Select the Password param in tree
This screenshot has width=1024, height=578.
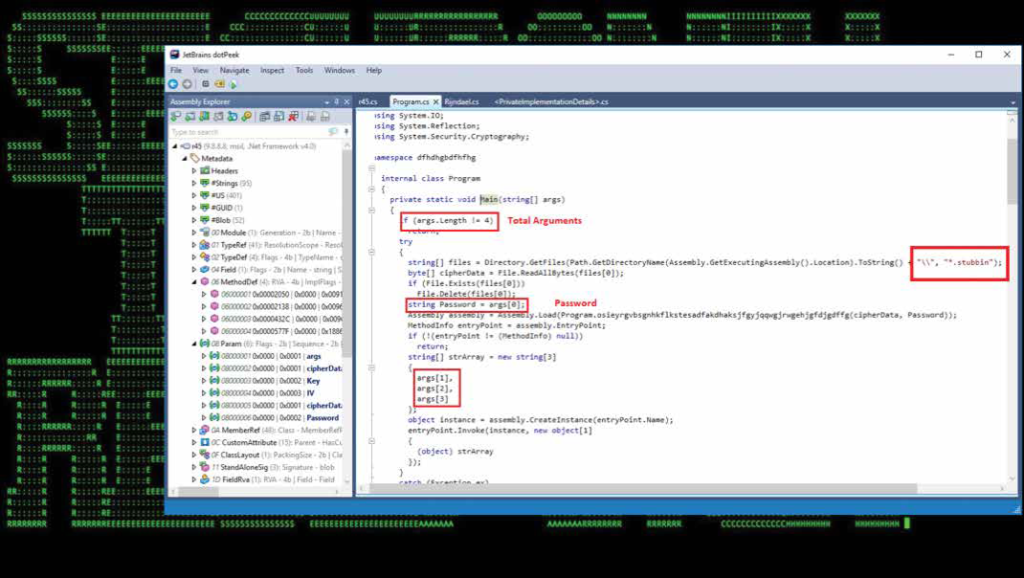pyautogui.click(x=322, y=417)
